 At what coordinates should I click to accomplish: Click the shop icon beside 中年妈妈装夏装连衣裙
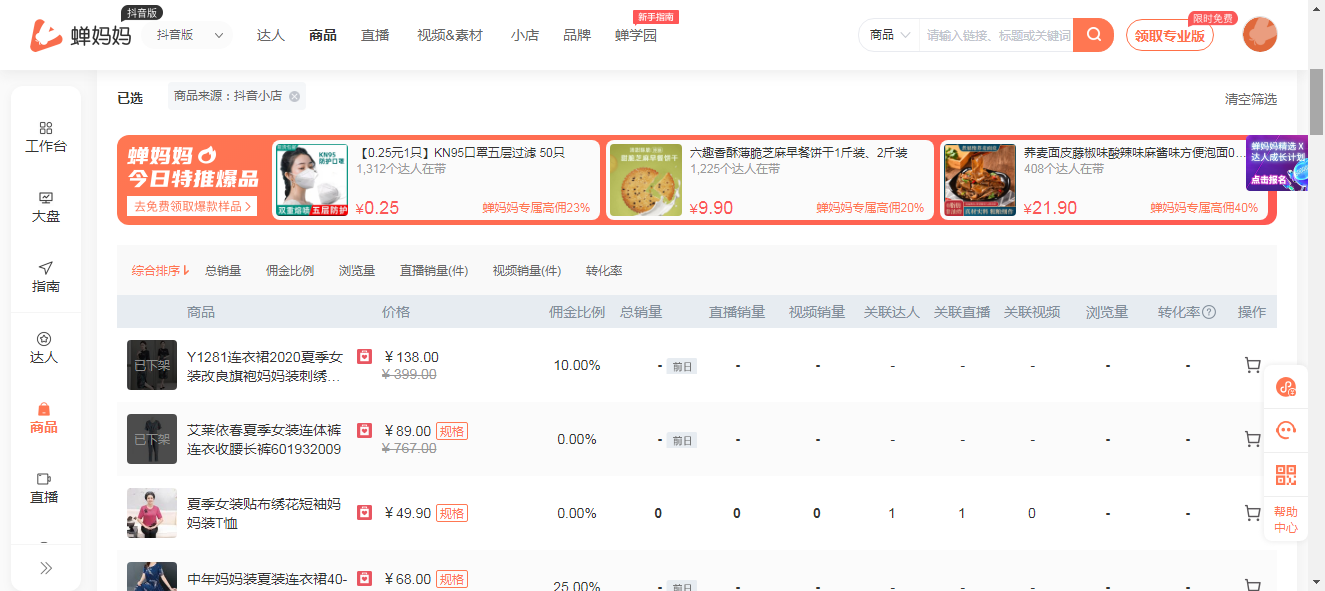click(x=365, y=579)
